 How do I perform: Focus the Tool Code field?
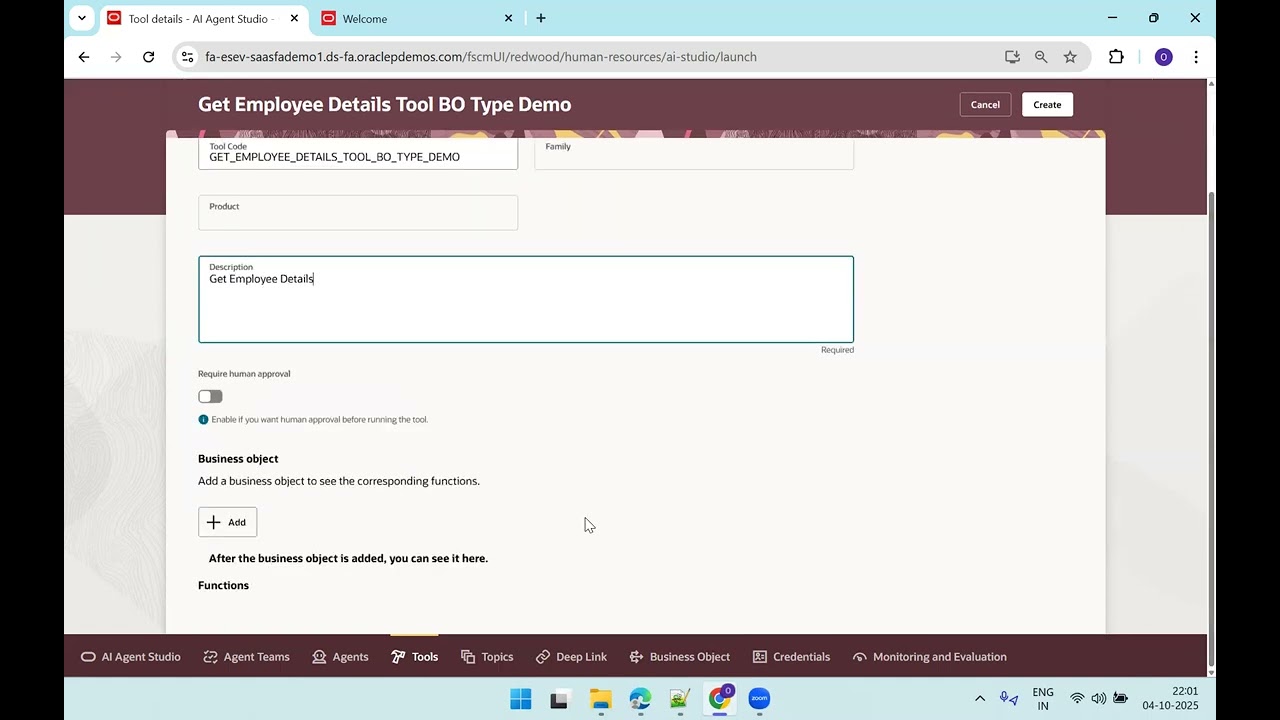coord(358,153)
